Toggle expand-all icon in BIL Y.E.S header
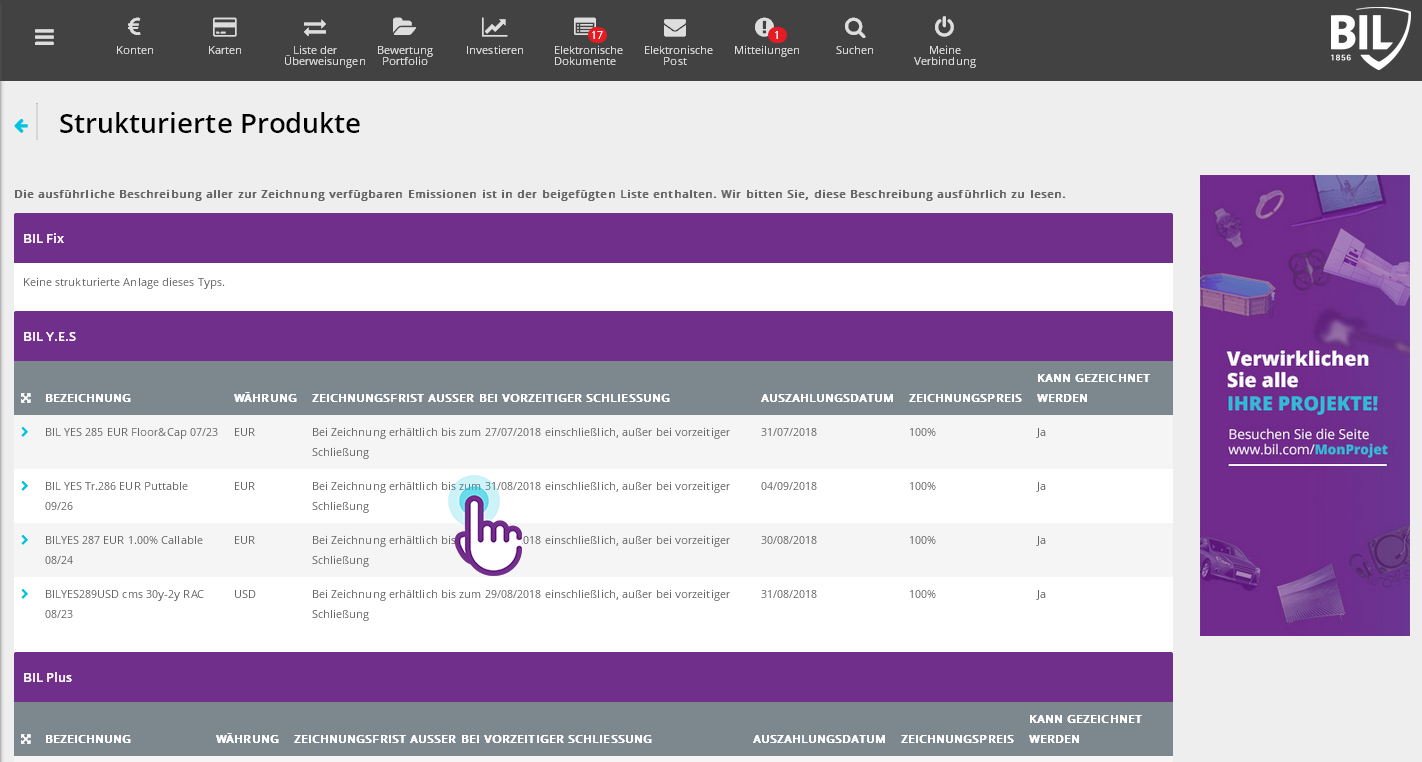 coord(26,398)
